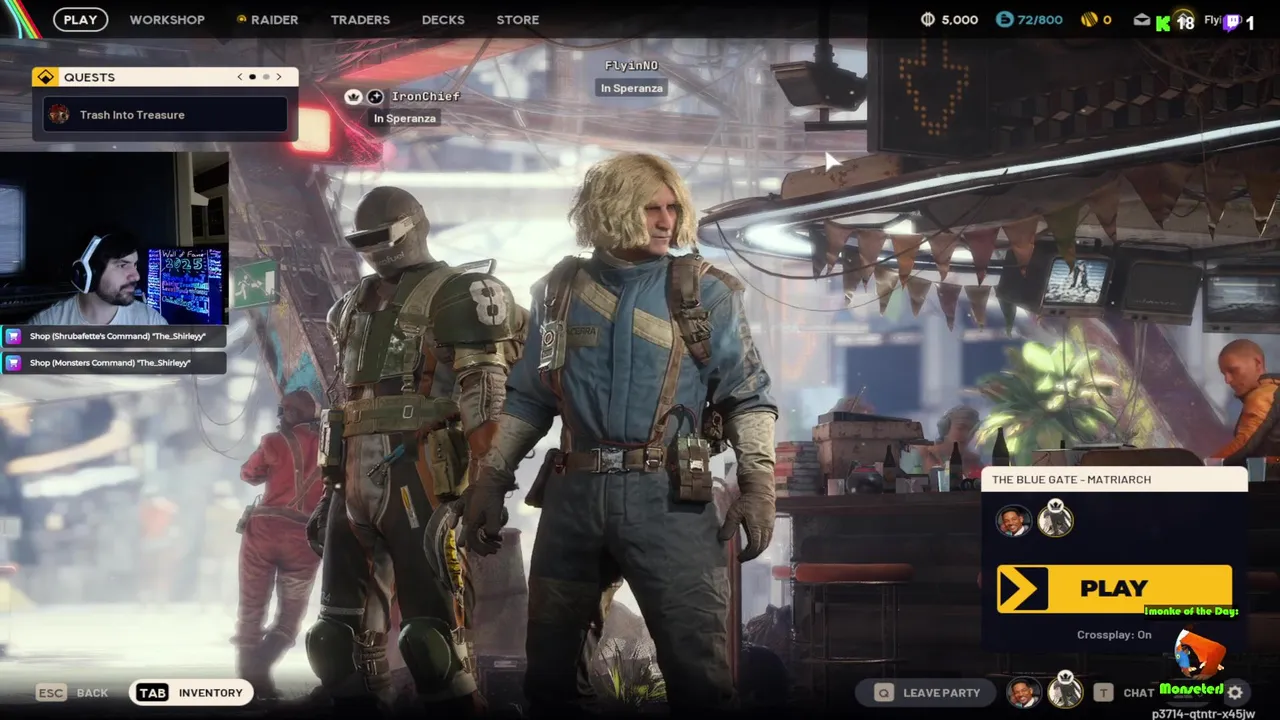1280x720 pixels.
Task: Click first party avatar in bottom bar
Action: click(x=1023, y=692)
